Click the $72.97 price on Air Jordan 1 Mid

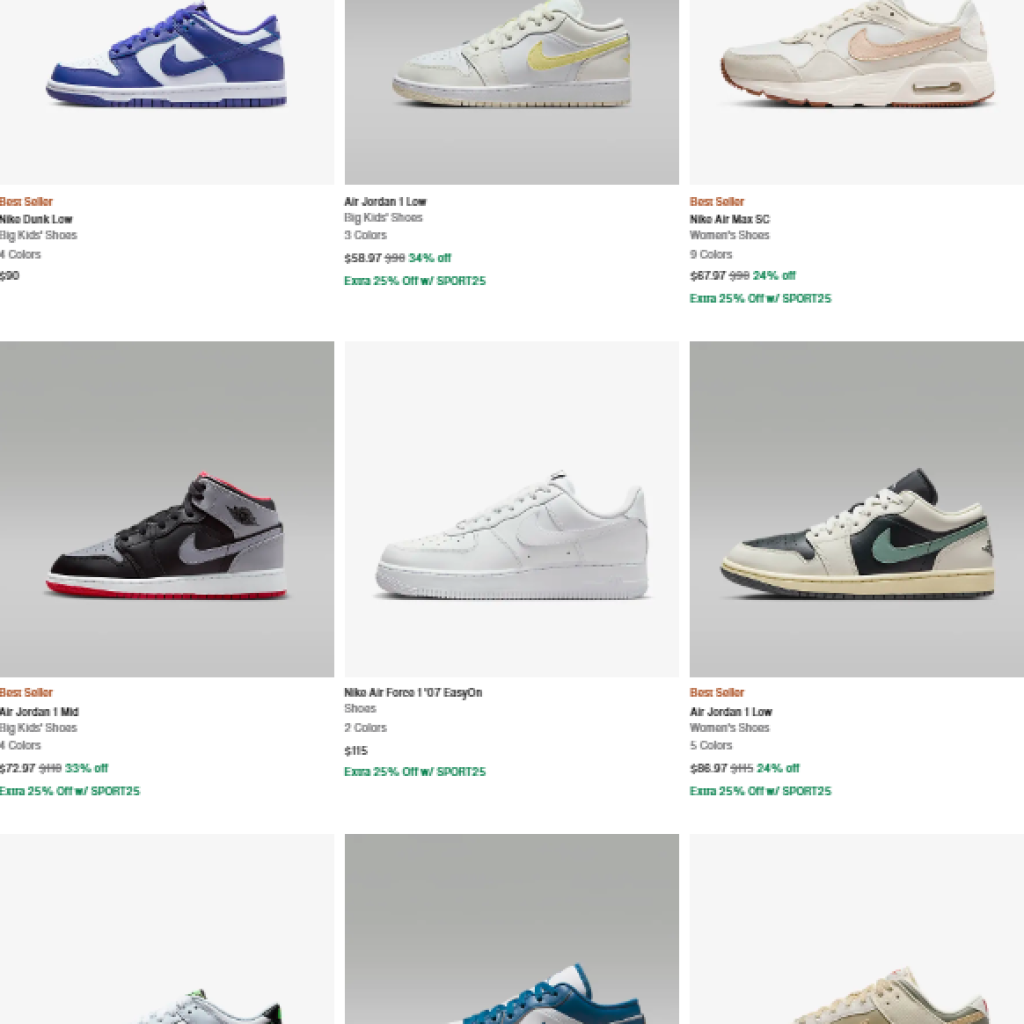[18, 769]
